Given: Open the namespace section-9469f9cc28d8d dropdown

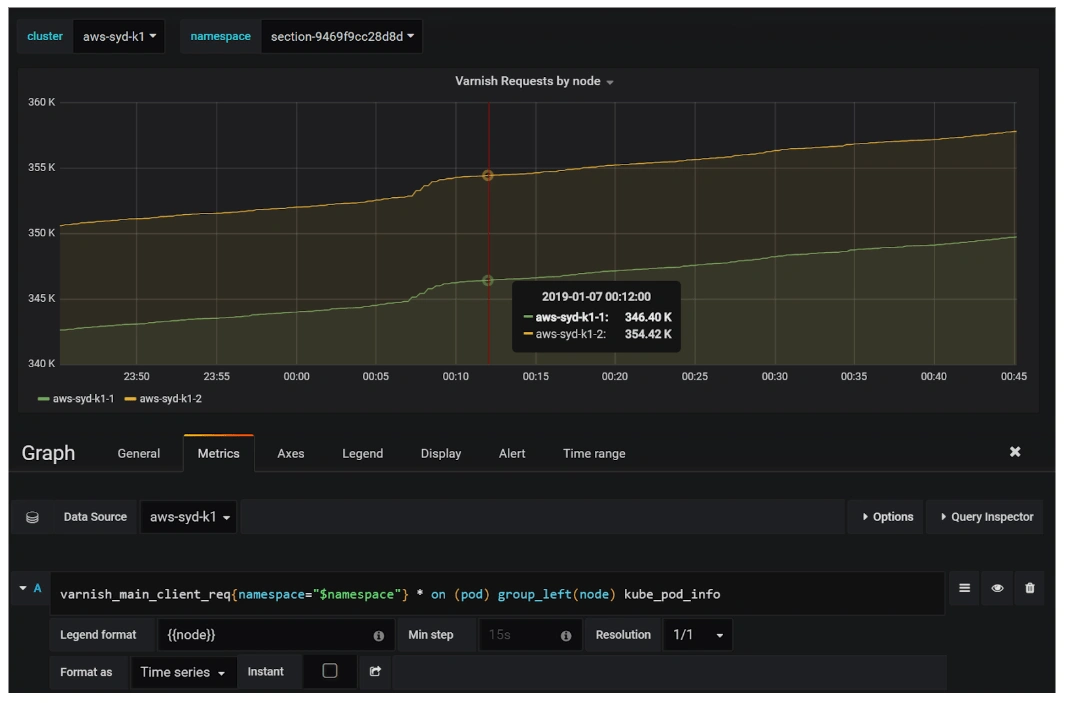Looking at the screenshot, I should tap(342, 37).
